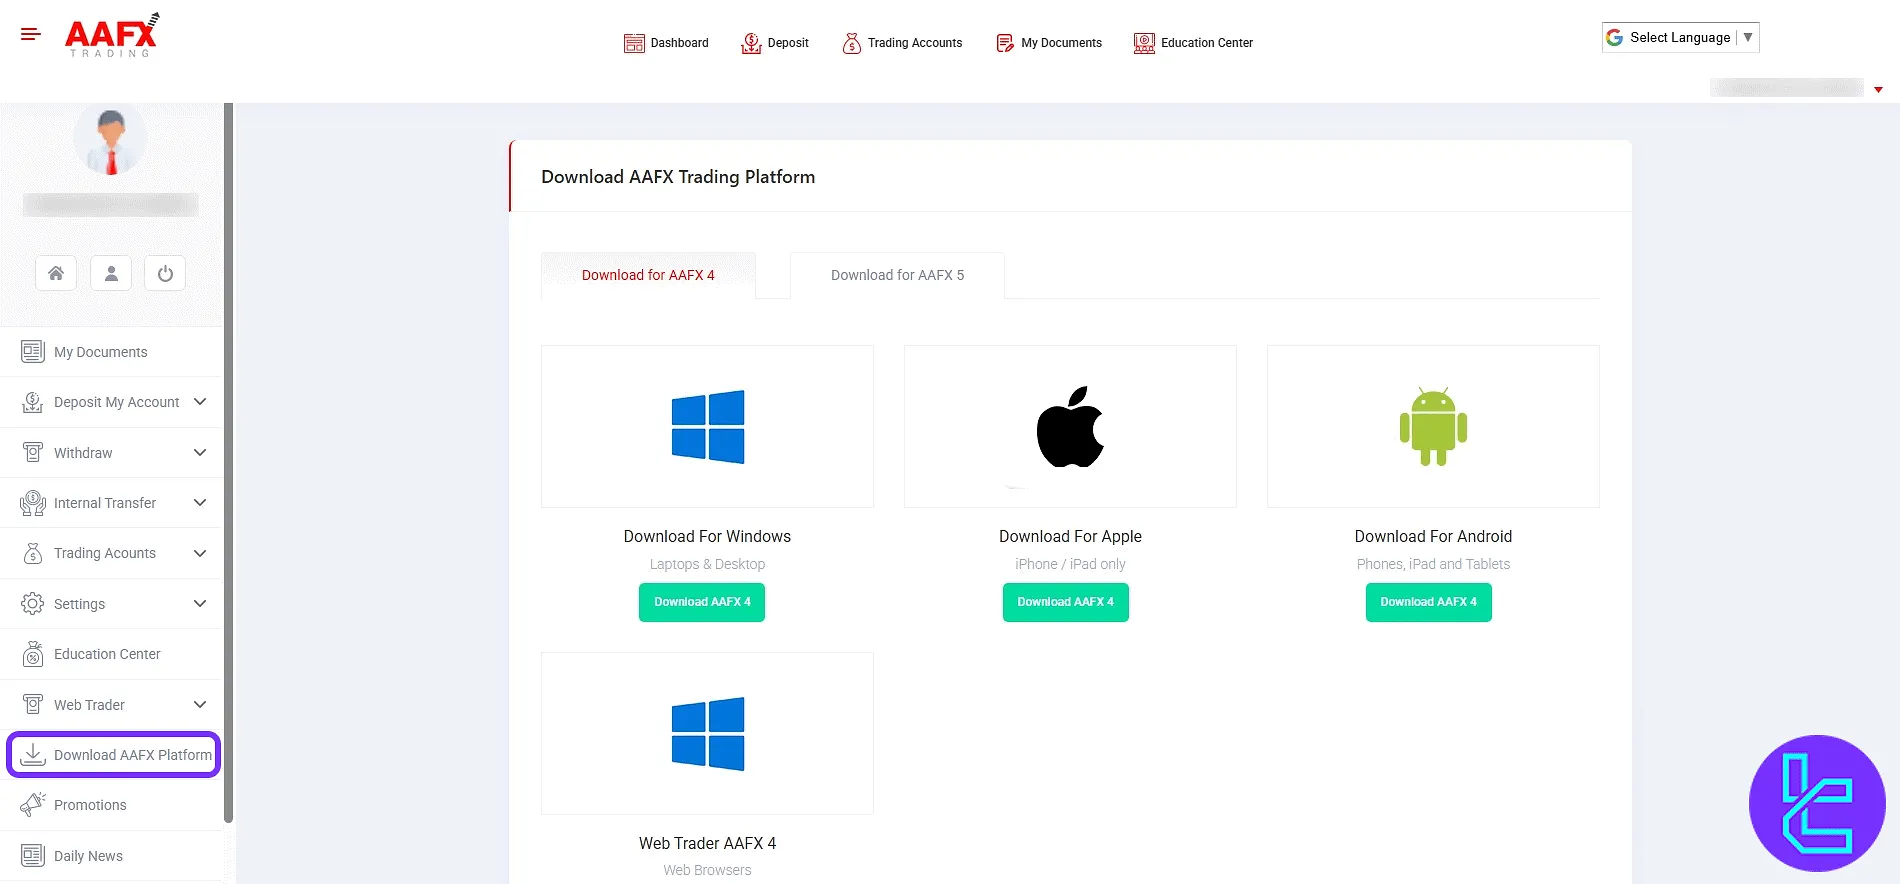Click the Education Center icon in top navigation
Screen dimensions: 1900x884
coord(1144,43)
